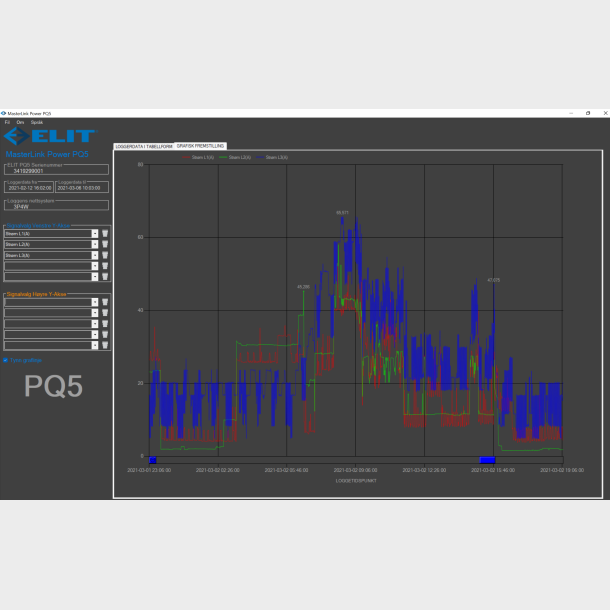Open the Språk menu
Screen dimensions: 610x610
click(x=37, y=122)
